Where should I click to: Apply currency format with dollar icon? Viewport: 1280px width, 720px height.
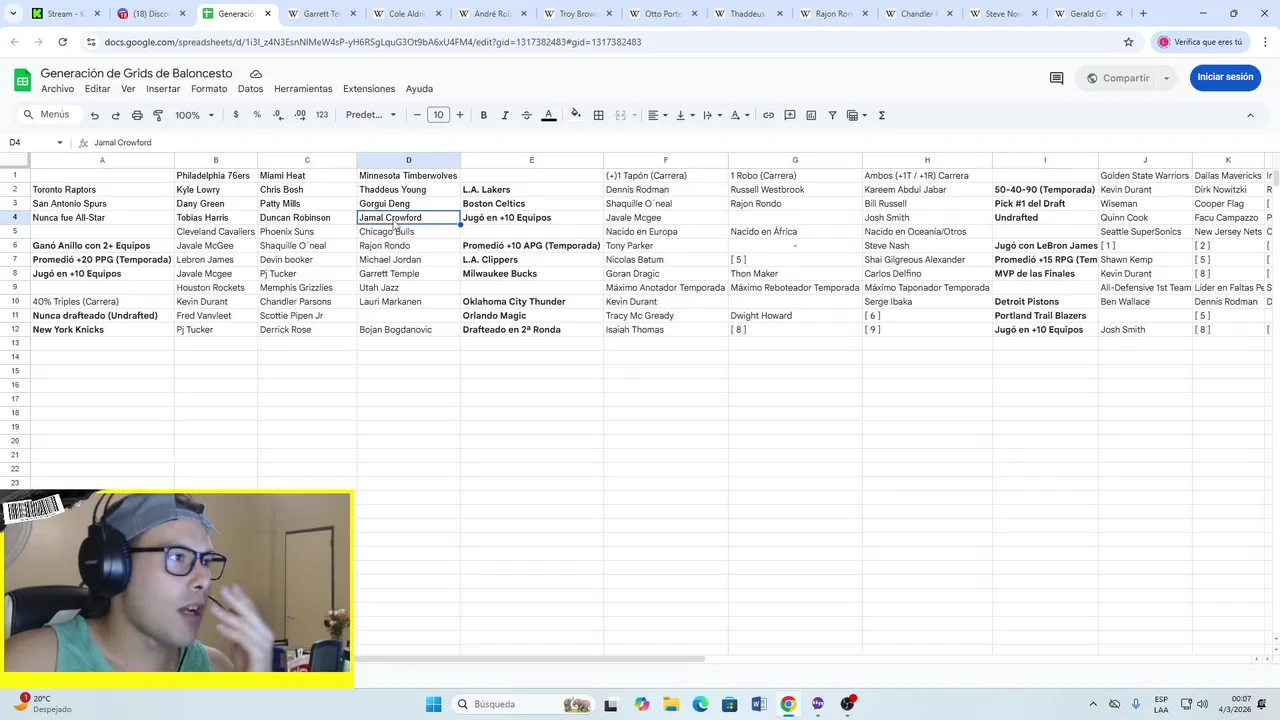236,115
